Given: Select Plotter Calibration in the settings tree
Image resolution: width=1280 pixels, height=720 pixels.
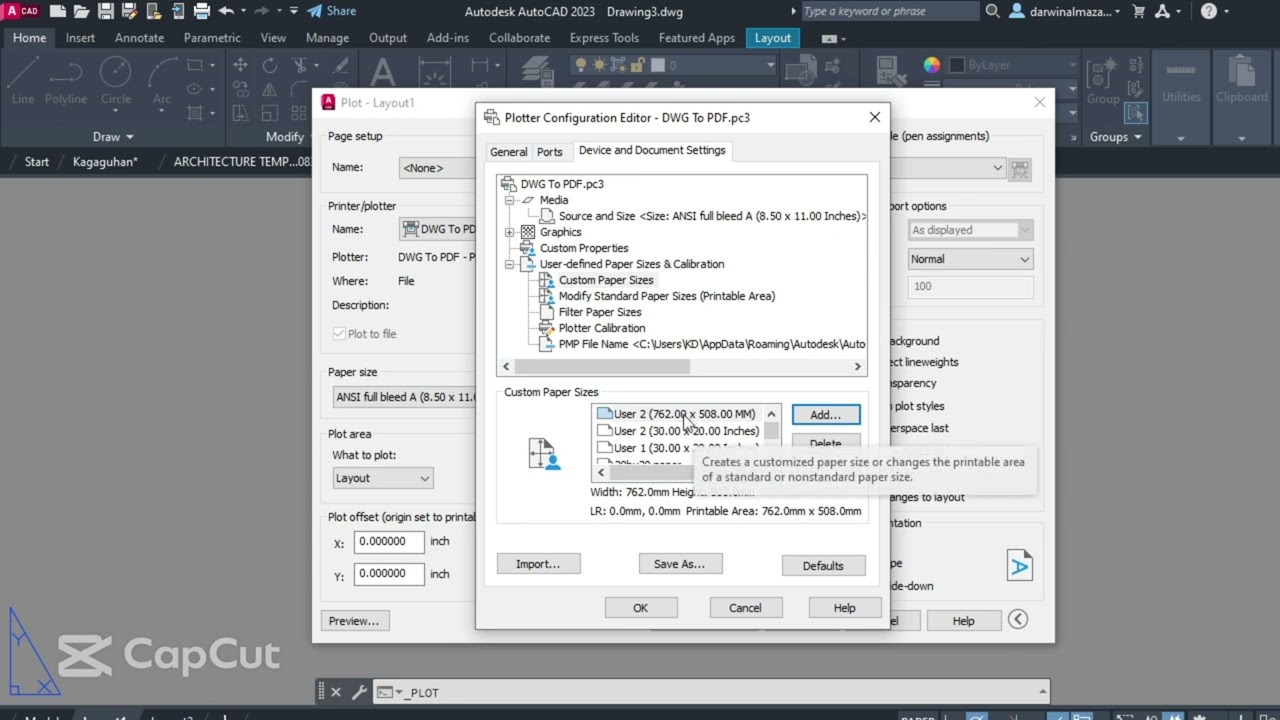Looking at the screenshot, I should 601,328.
